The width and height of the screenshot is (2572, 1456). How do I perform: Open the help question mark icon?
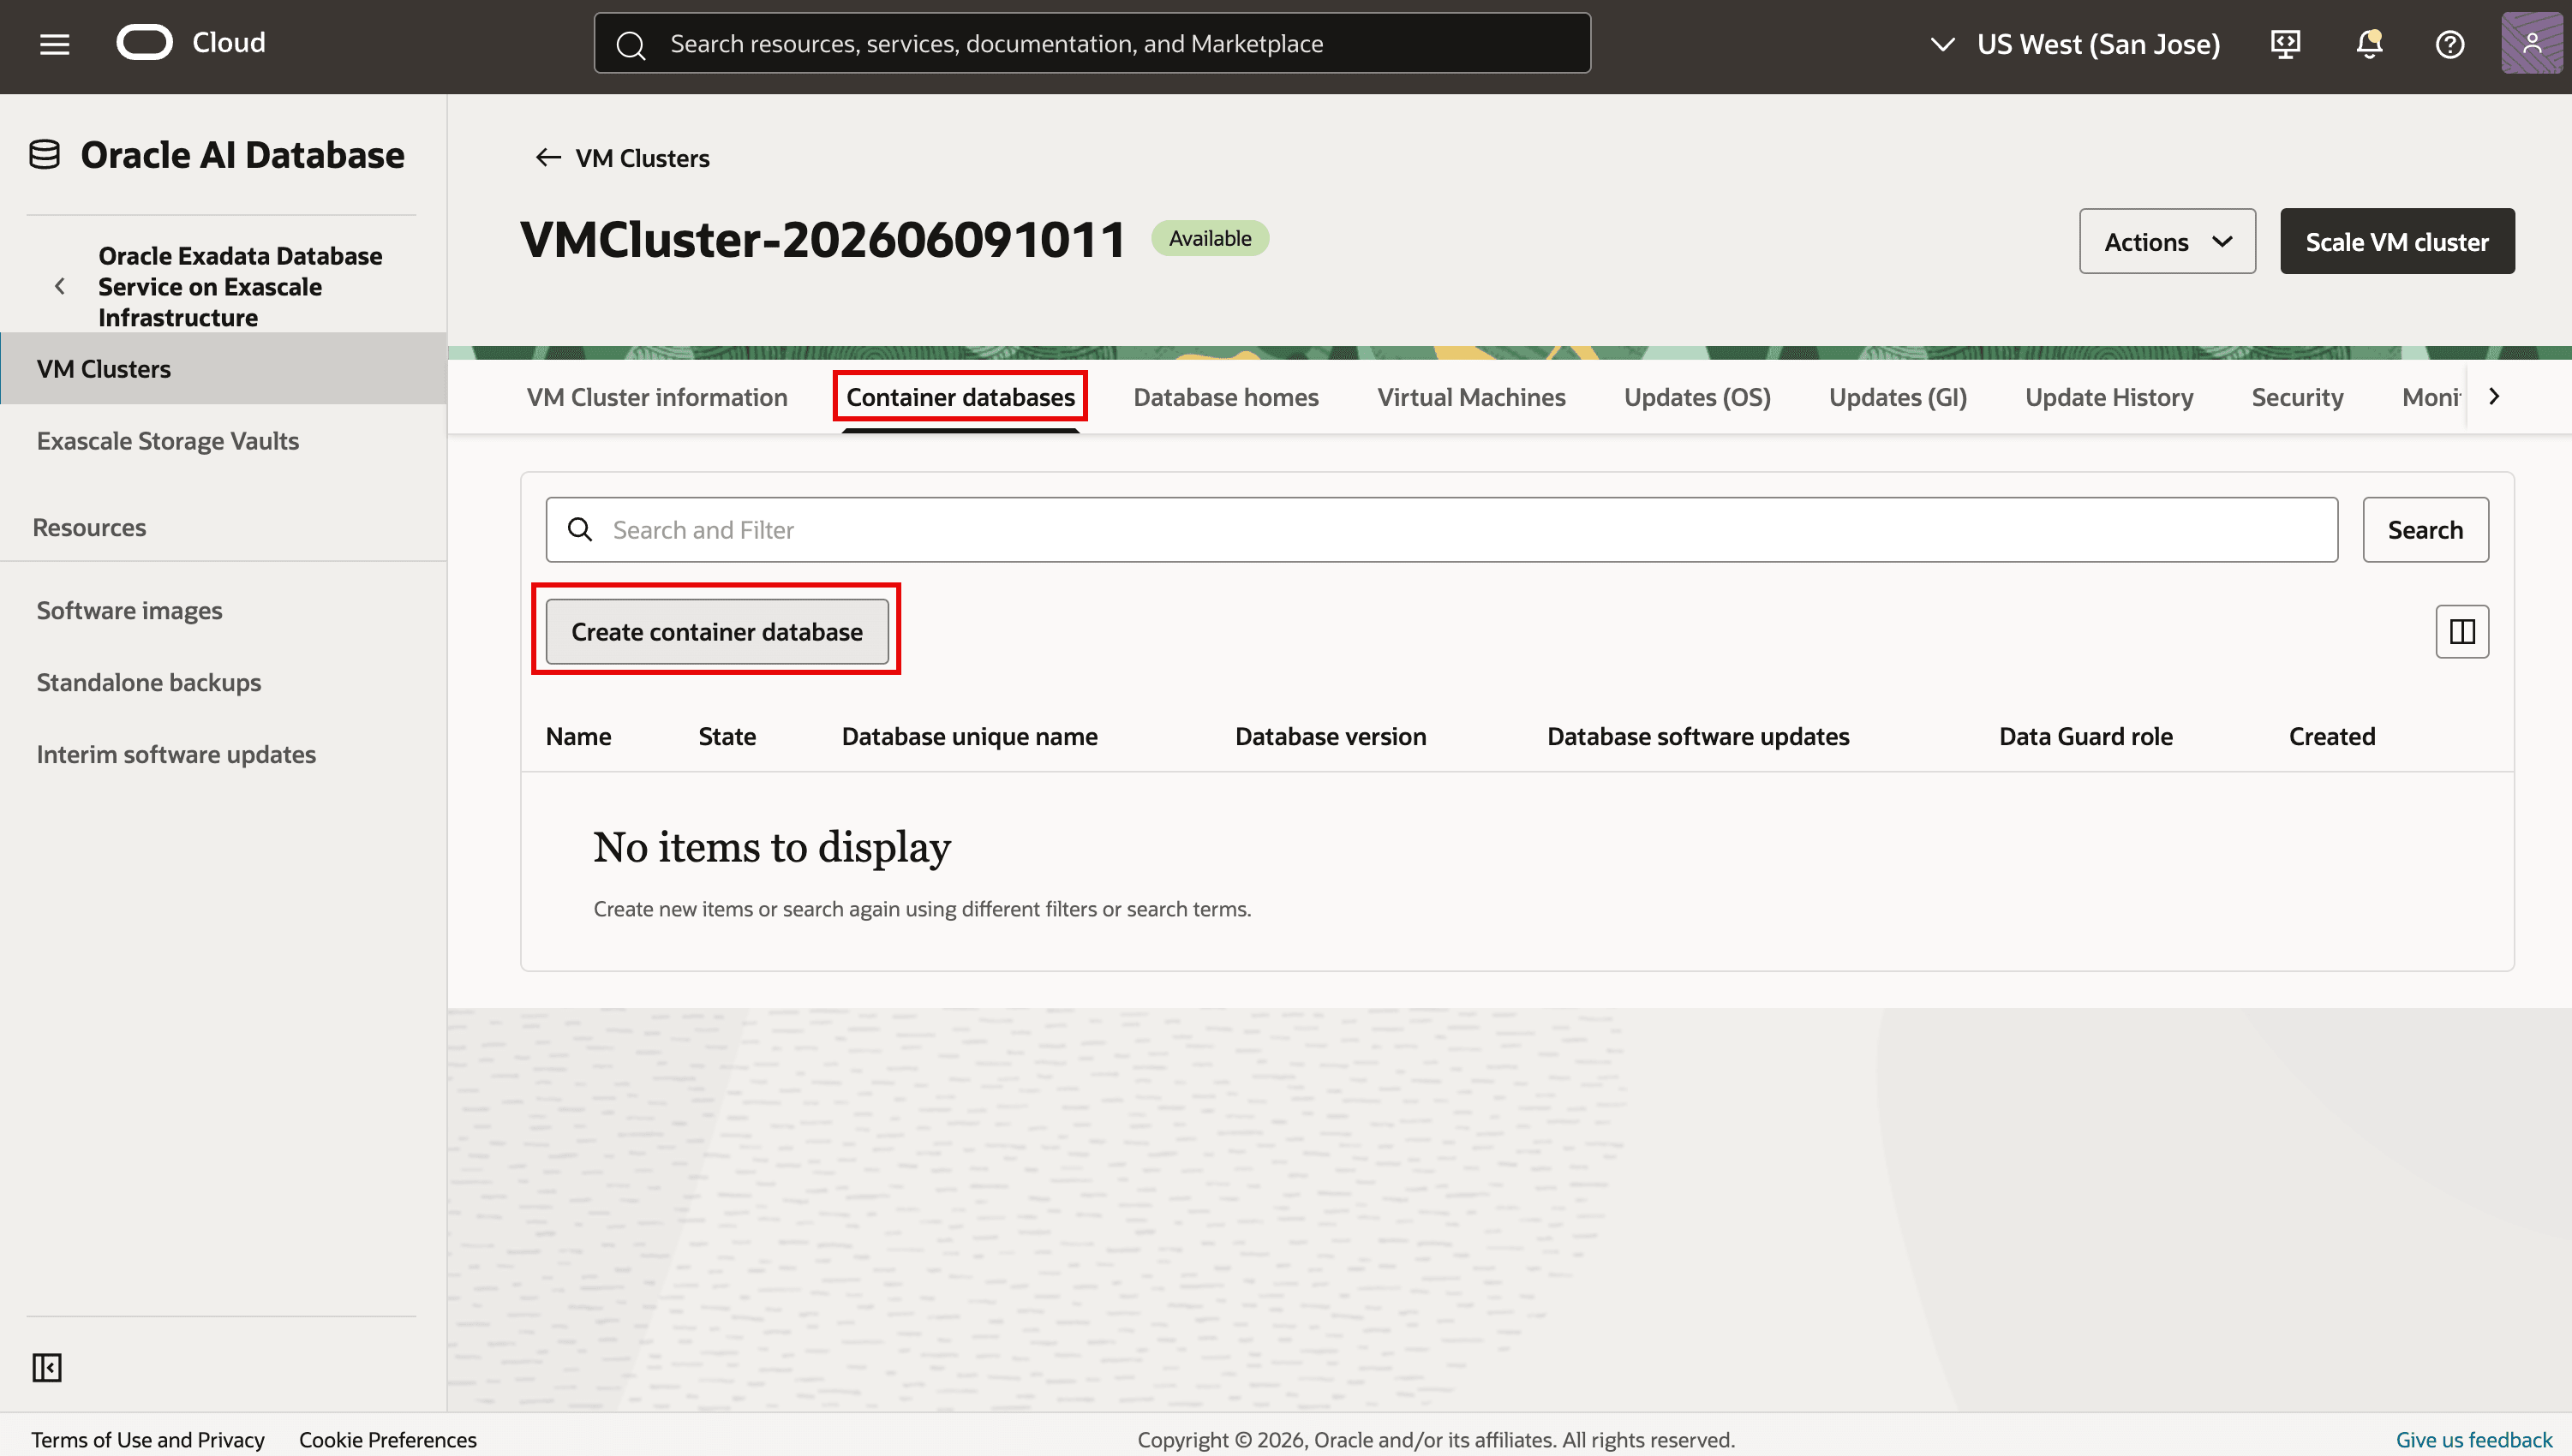[2450, 44]
